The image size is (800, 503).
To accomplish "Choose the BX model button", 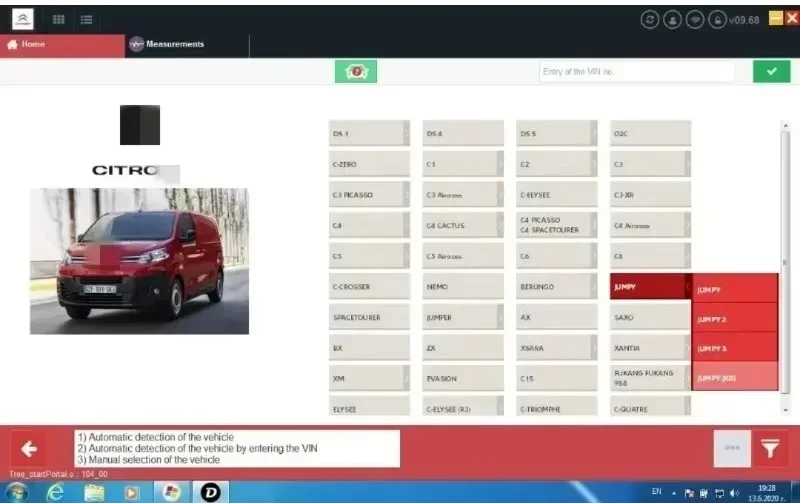I will pyautogui.click(x=369, y=348).
